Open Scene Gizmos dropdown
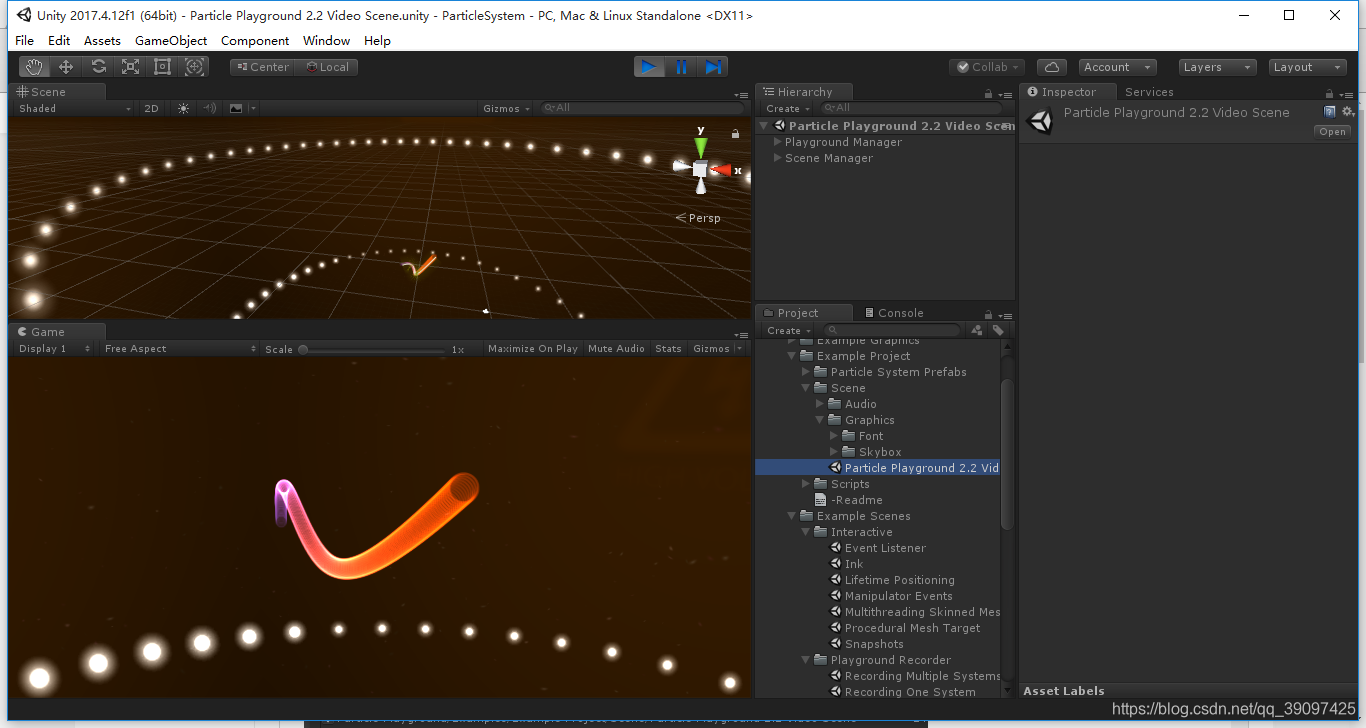Image resolution: width=1366 pixels, height=728 pixels. point(505,108)
